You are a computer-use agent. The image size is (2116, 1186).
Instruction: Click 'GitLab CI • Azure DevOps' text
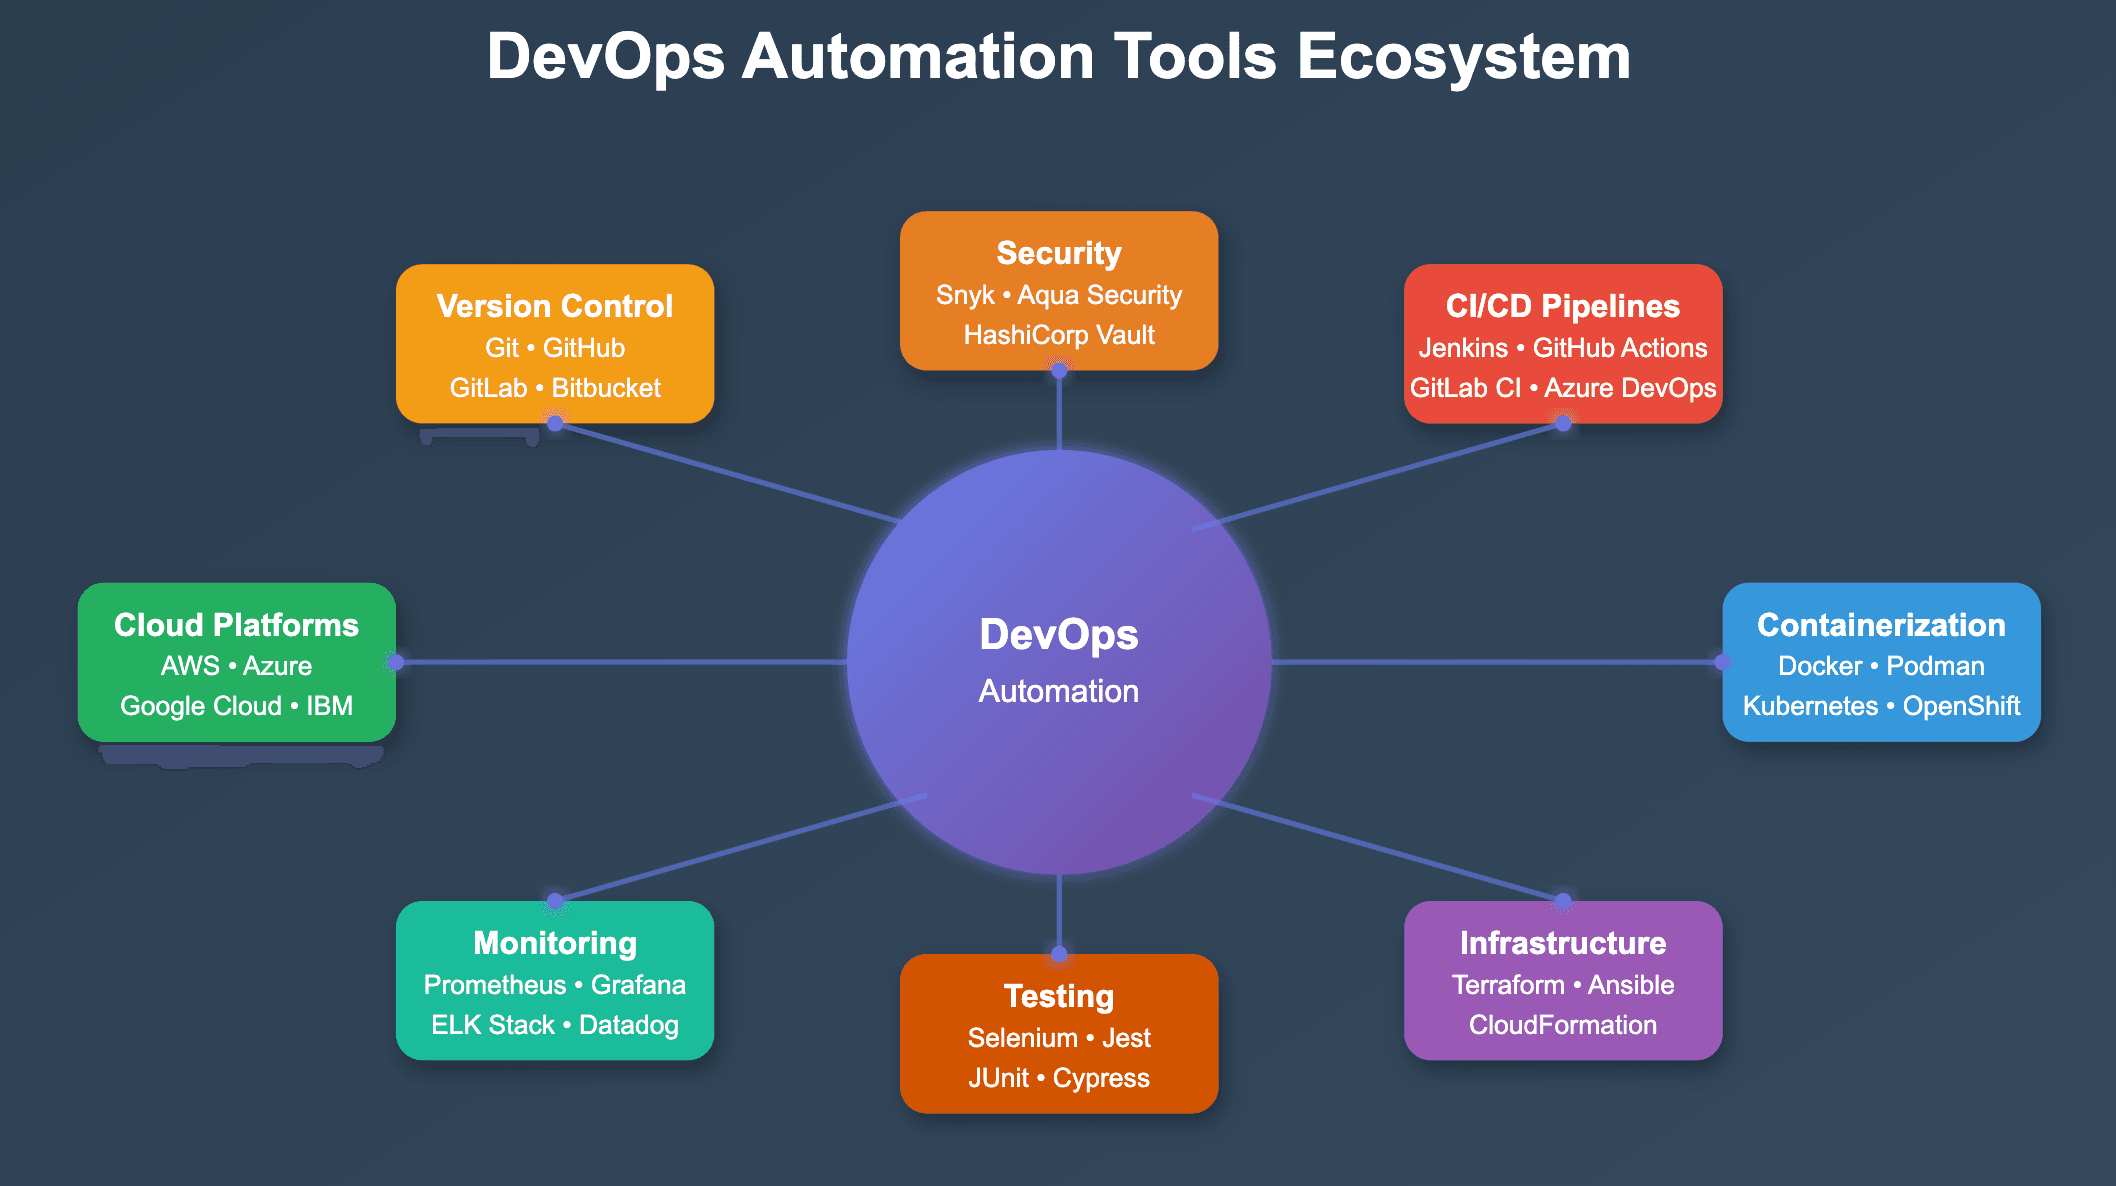click(x=1563, y=388)
